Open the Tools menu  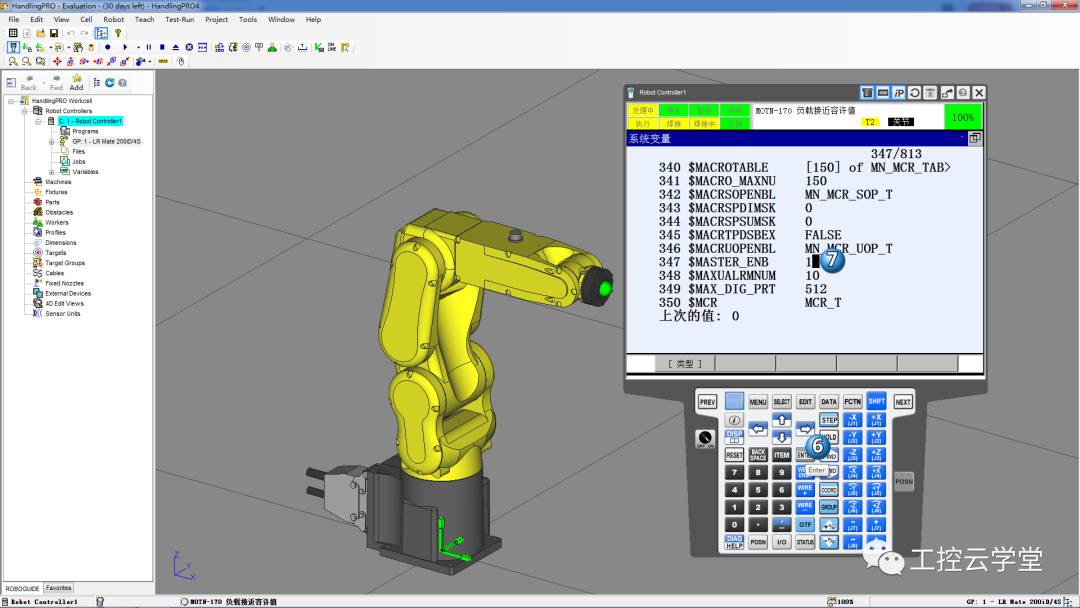(248, 19)
